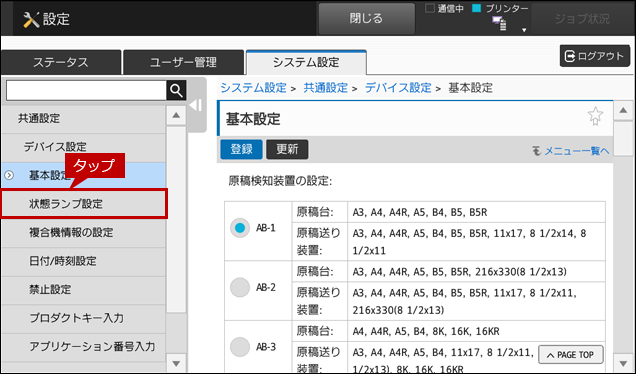Click the 閉じる button
Viewport: 636px width, 374px height.
click(366, 19)
